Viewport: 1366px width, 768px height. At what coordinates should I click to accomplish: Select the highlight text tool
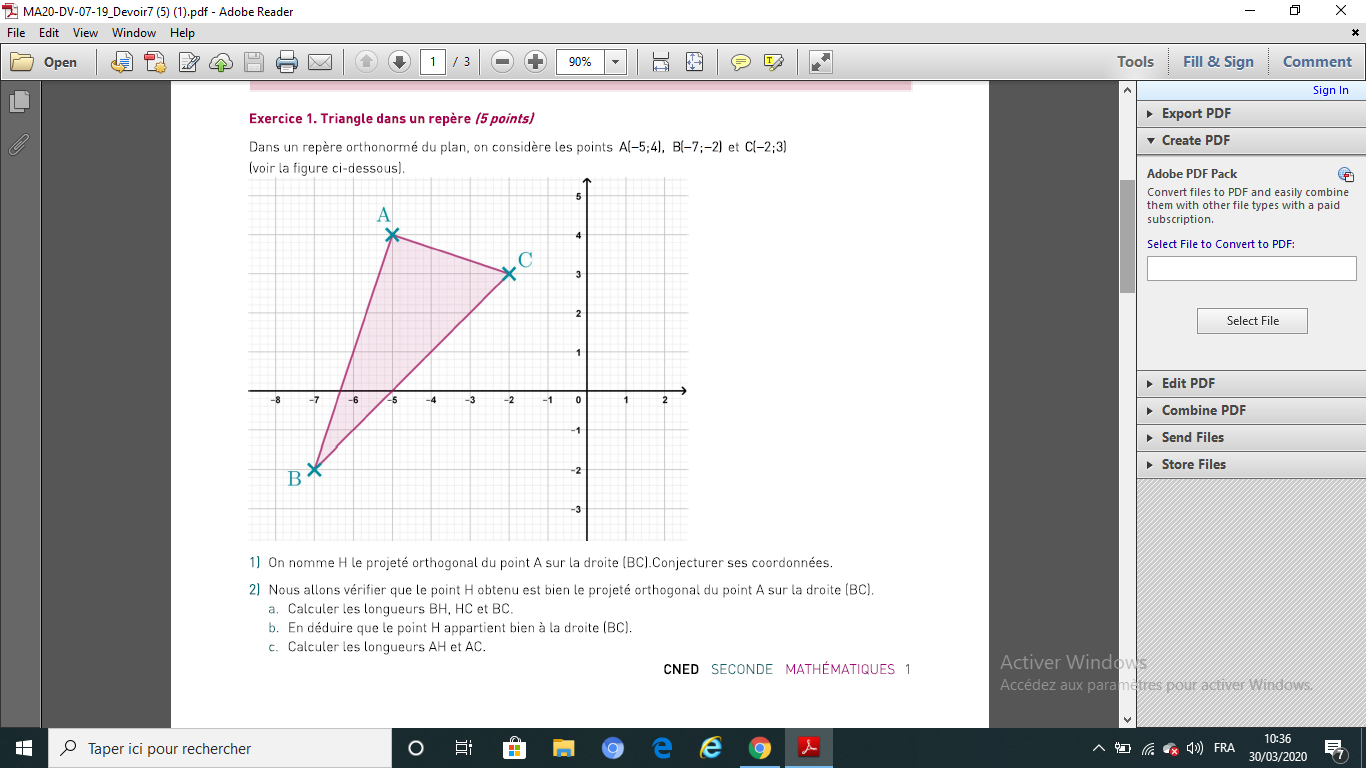click(x=773, y=62)
